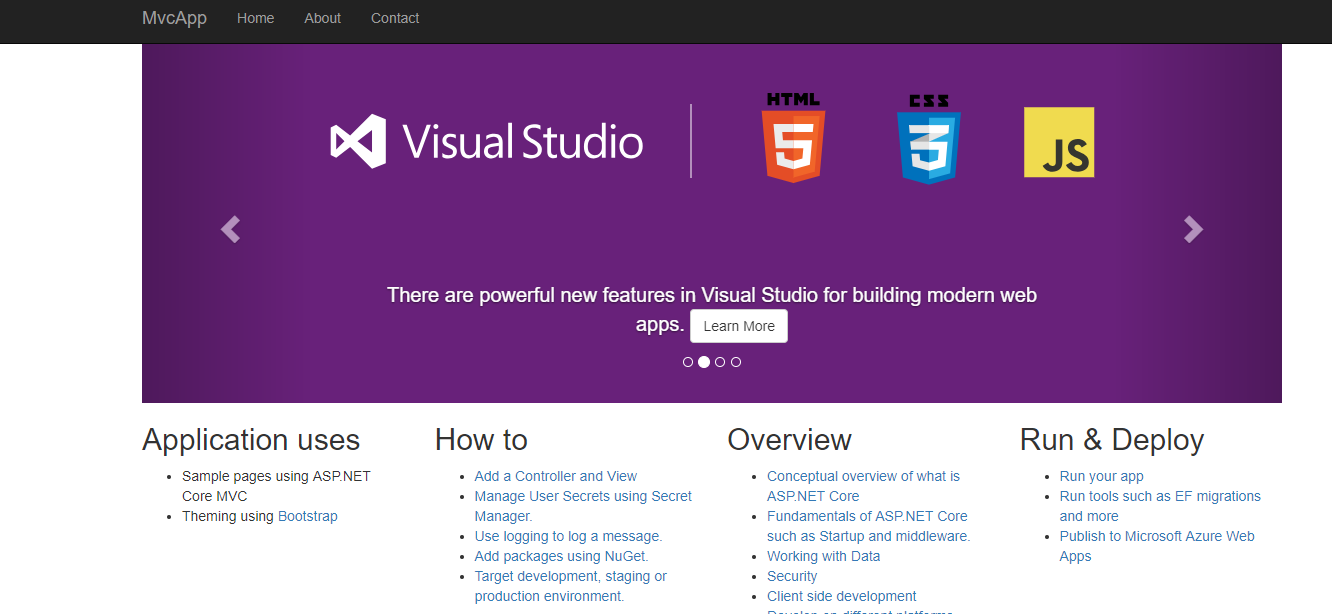This screenshot has height=614, width=1332.
Task: Open 'Use logging to log a message' link
Action: click(568, 536)
